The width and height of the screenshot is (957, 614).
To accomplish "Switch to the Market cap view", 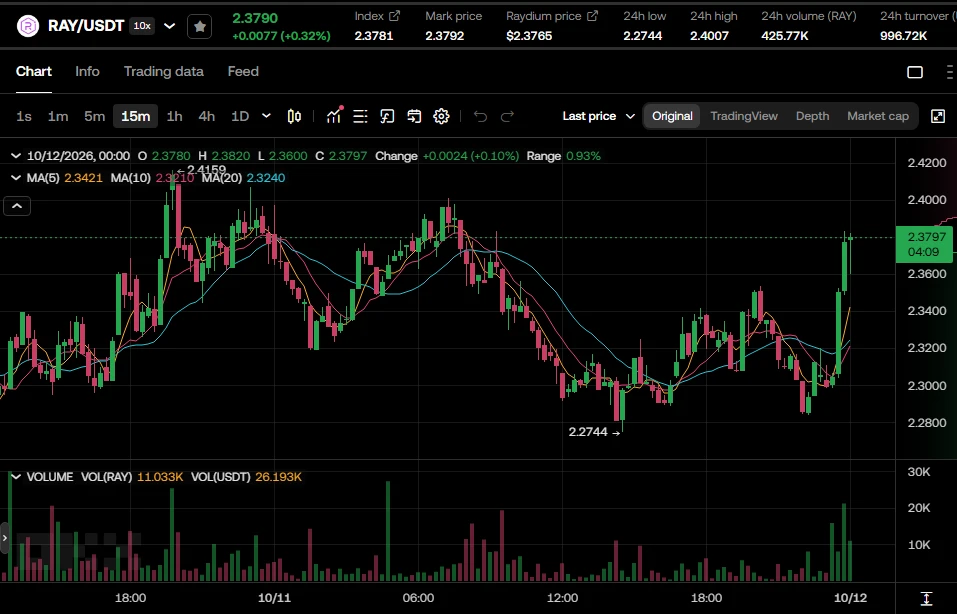I will tap(878, 116).
